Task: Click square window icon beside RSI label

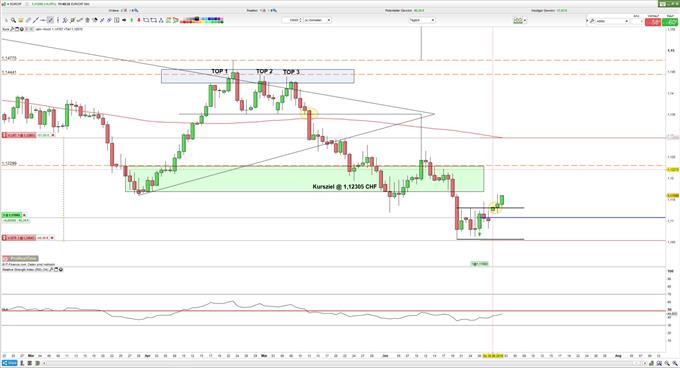Action: point(56,270)
